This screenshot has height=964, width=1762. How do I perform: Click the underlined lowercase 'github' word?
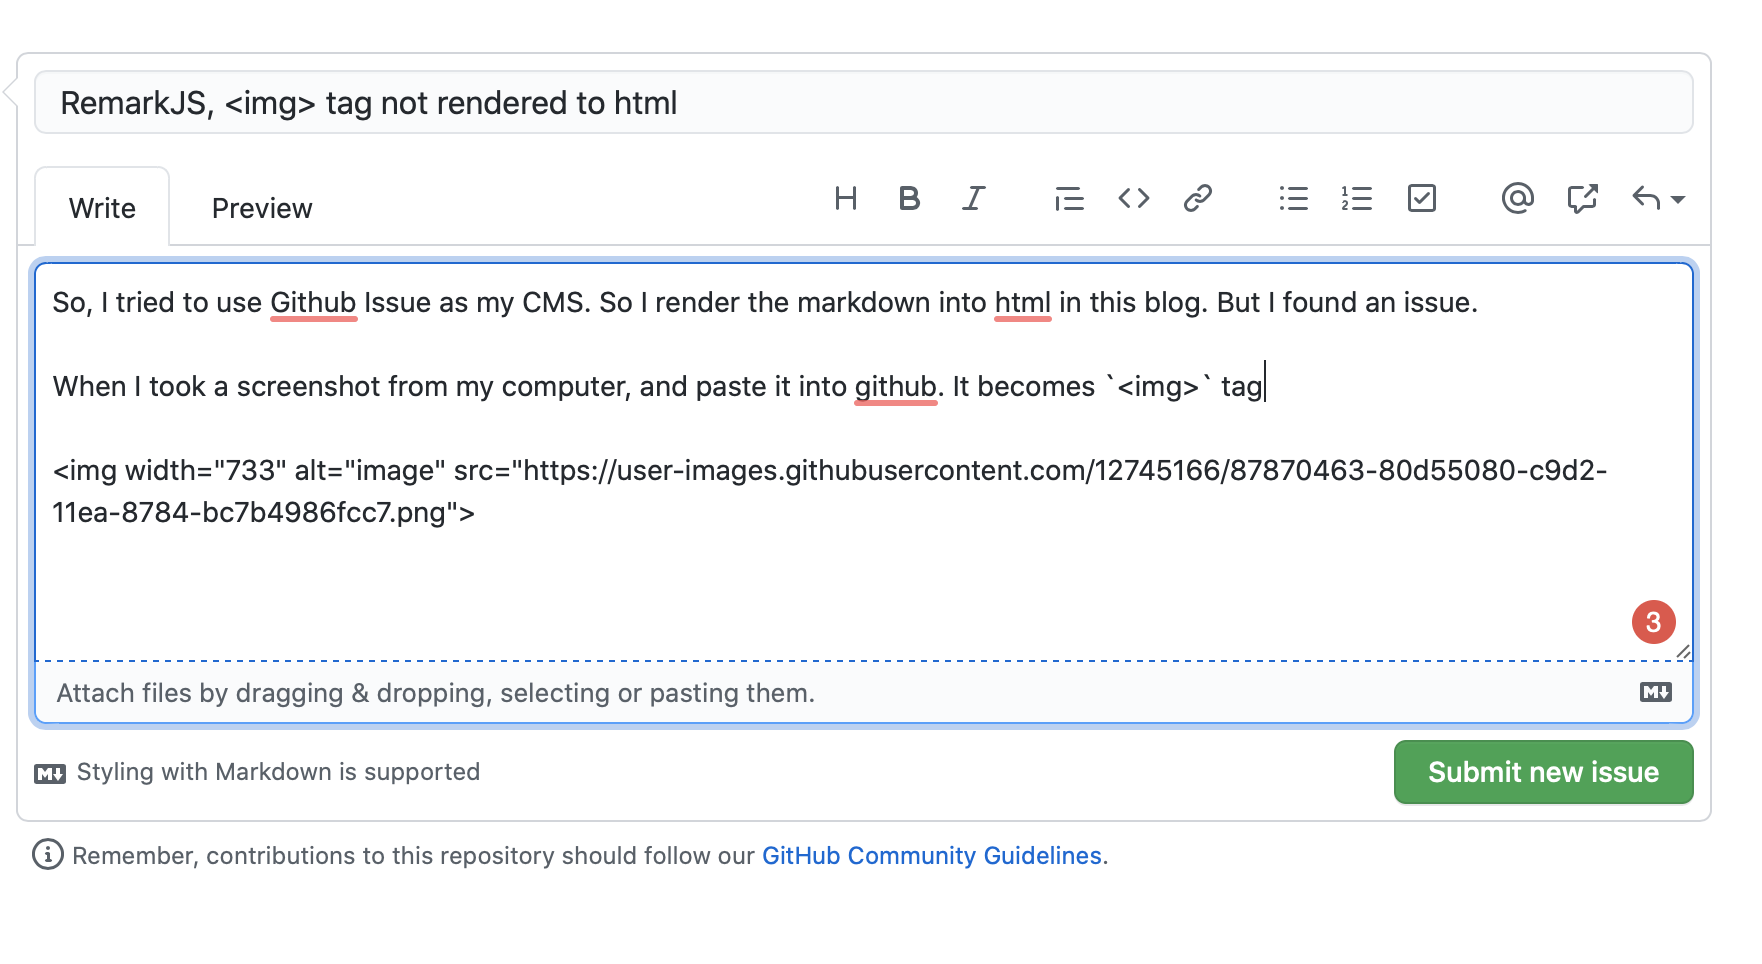pos(895,386)
